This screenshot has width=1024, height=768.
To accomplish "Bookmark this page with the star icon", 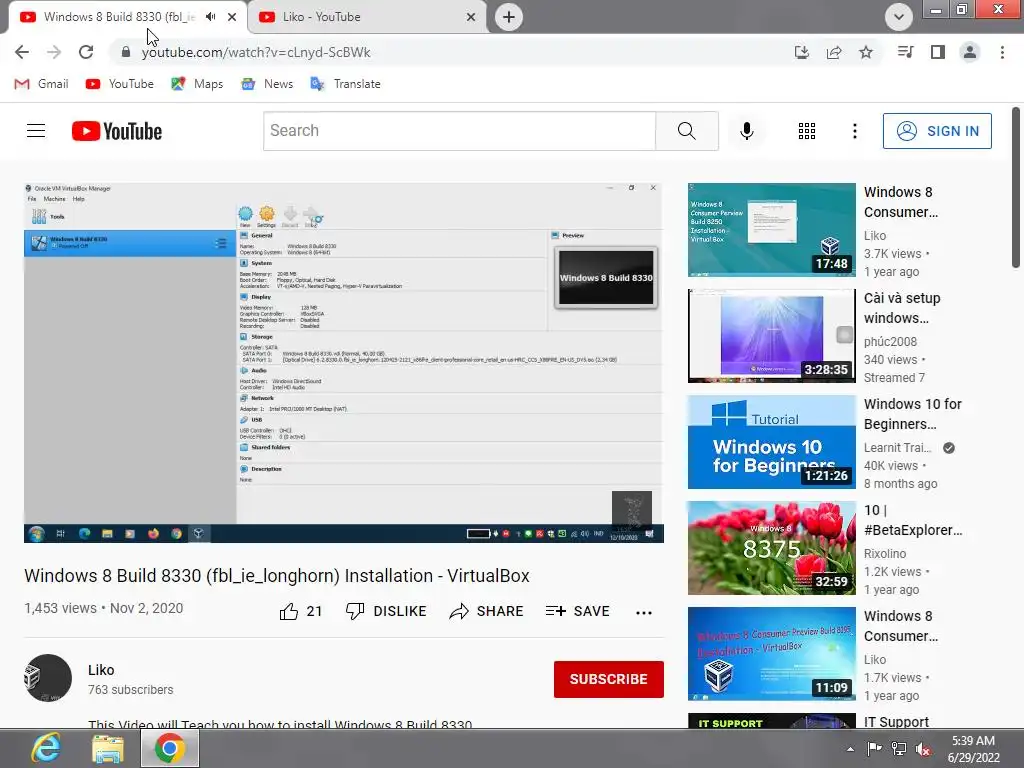I will tap(866, 52).
